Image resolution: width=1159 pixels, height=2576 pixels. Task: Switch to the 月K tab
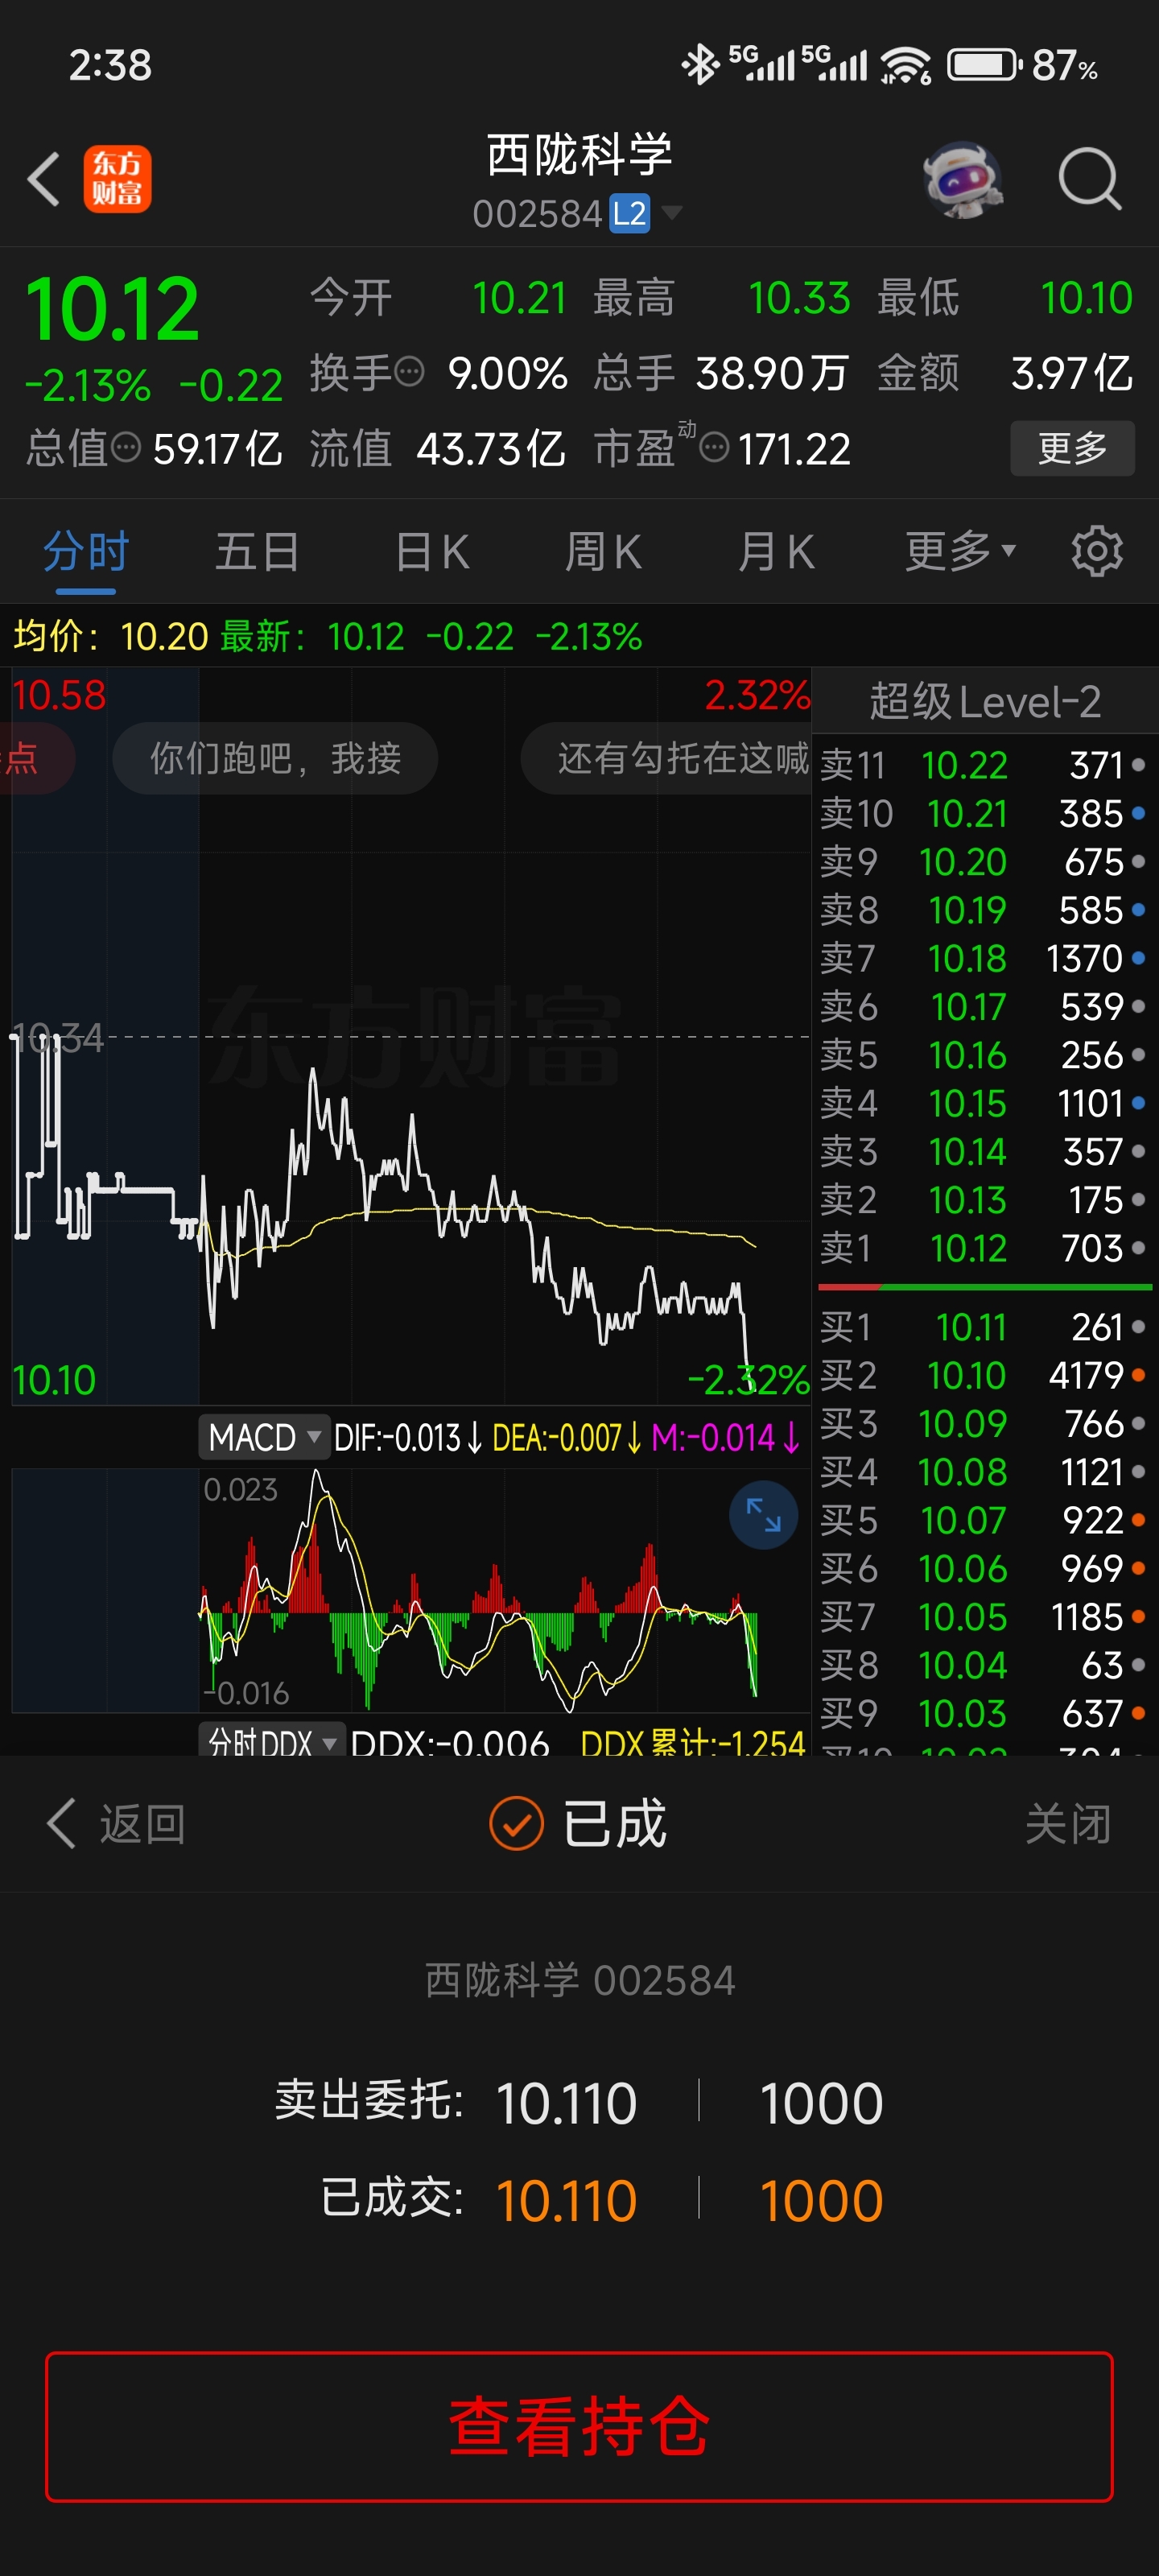(776, 551)
